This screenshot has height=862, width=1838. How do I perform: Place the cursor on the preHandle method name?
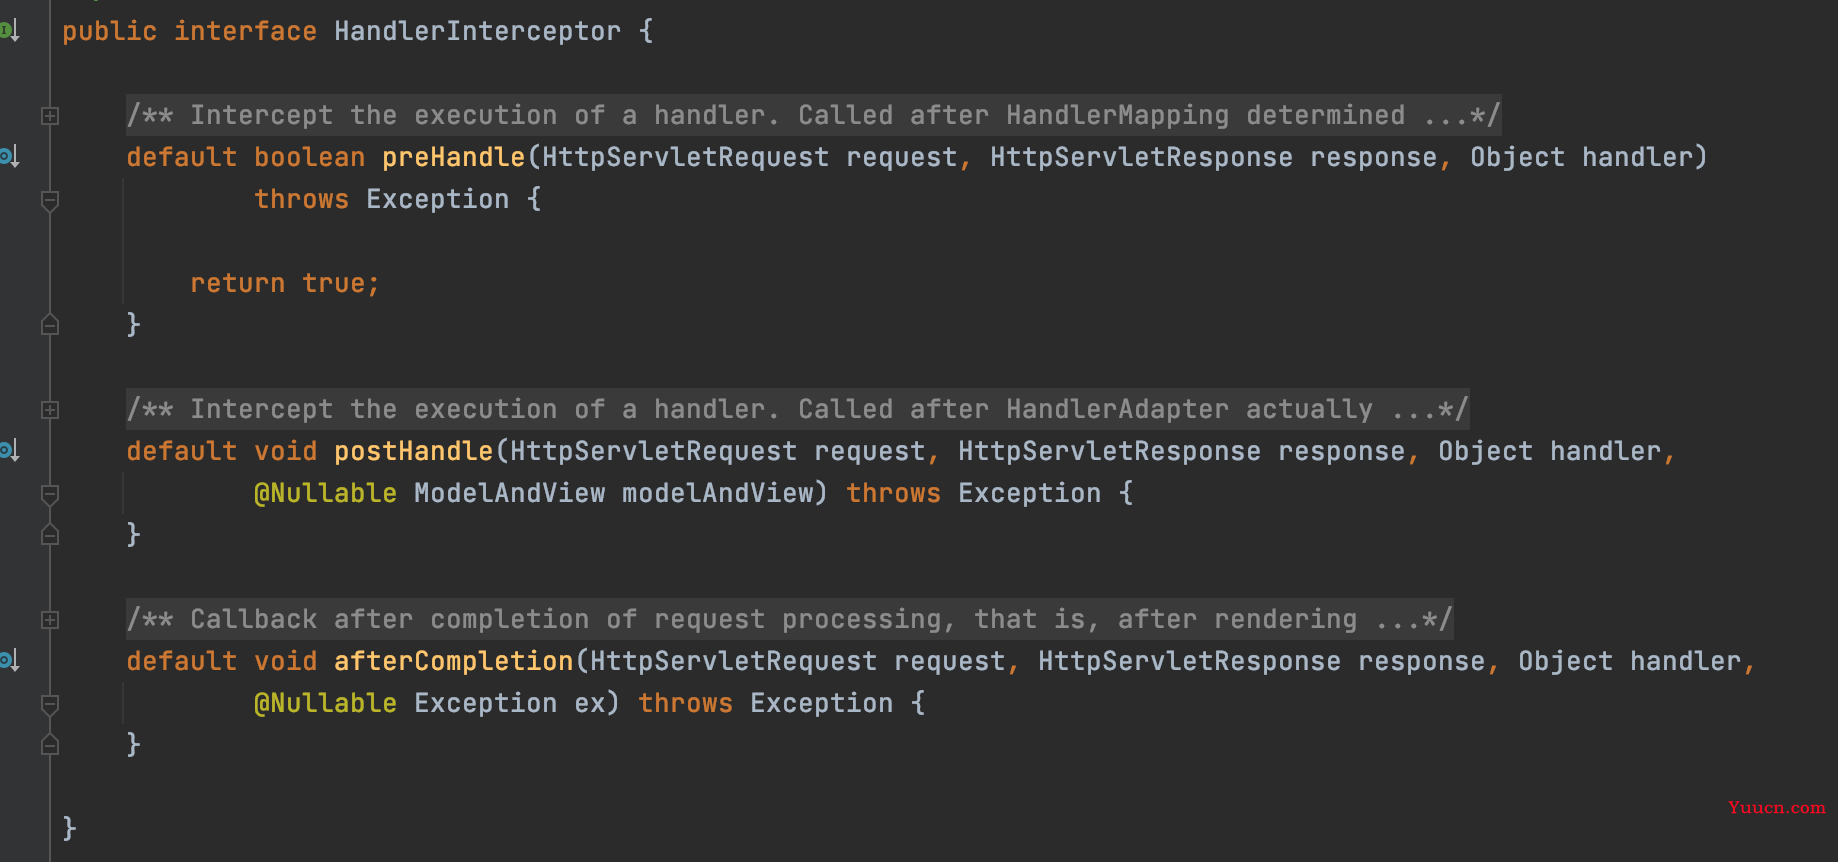pos(453,157)
